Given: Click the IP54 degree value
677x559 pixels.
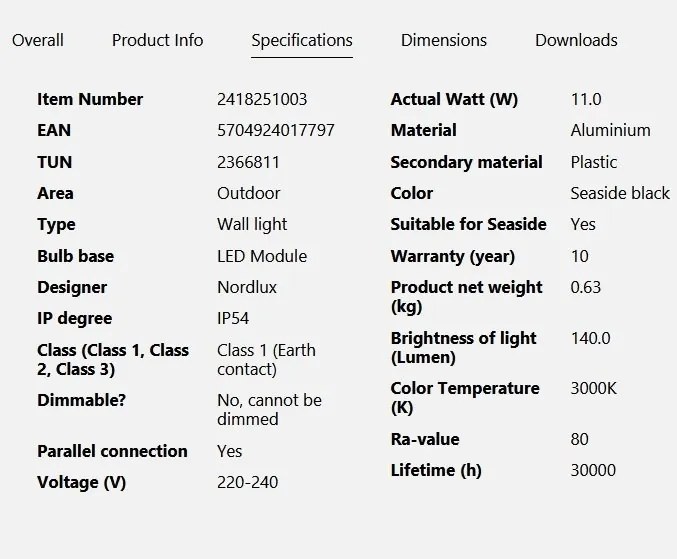Looking at the screenshot, I should click(x=233, y=319).
